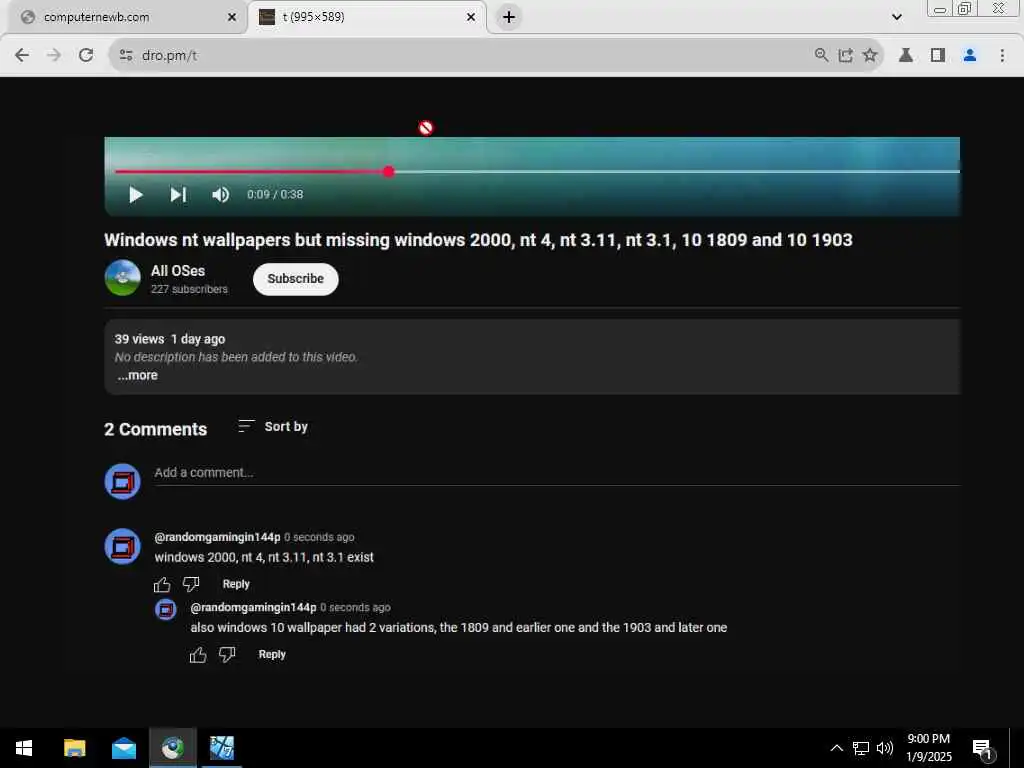Open the Action Center notifications
Image resolution: width=1024 pixels, height=768 pixels.
984,749
